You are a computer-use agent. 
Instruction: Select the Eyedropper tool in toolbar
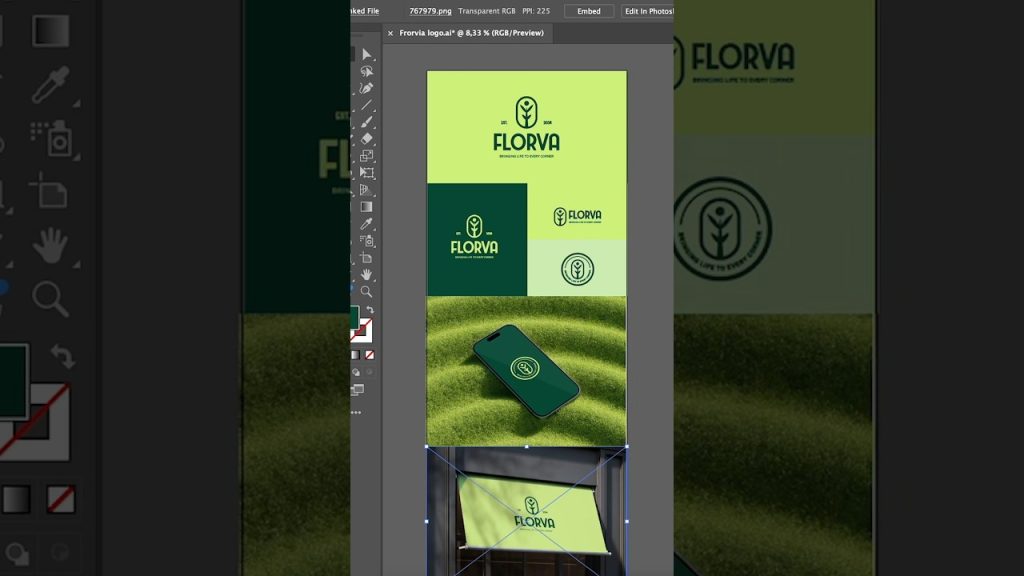click(366, 224)
